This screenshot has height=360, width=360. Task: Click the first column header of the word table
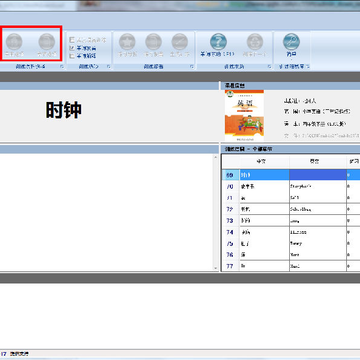(264, 162)
